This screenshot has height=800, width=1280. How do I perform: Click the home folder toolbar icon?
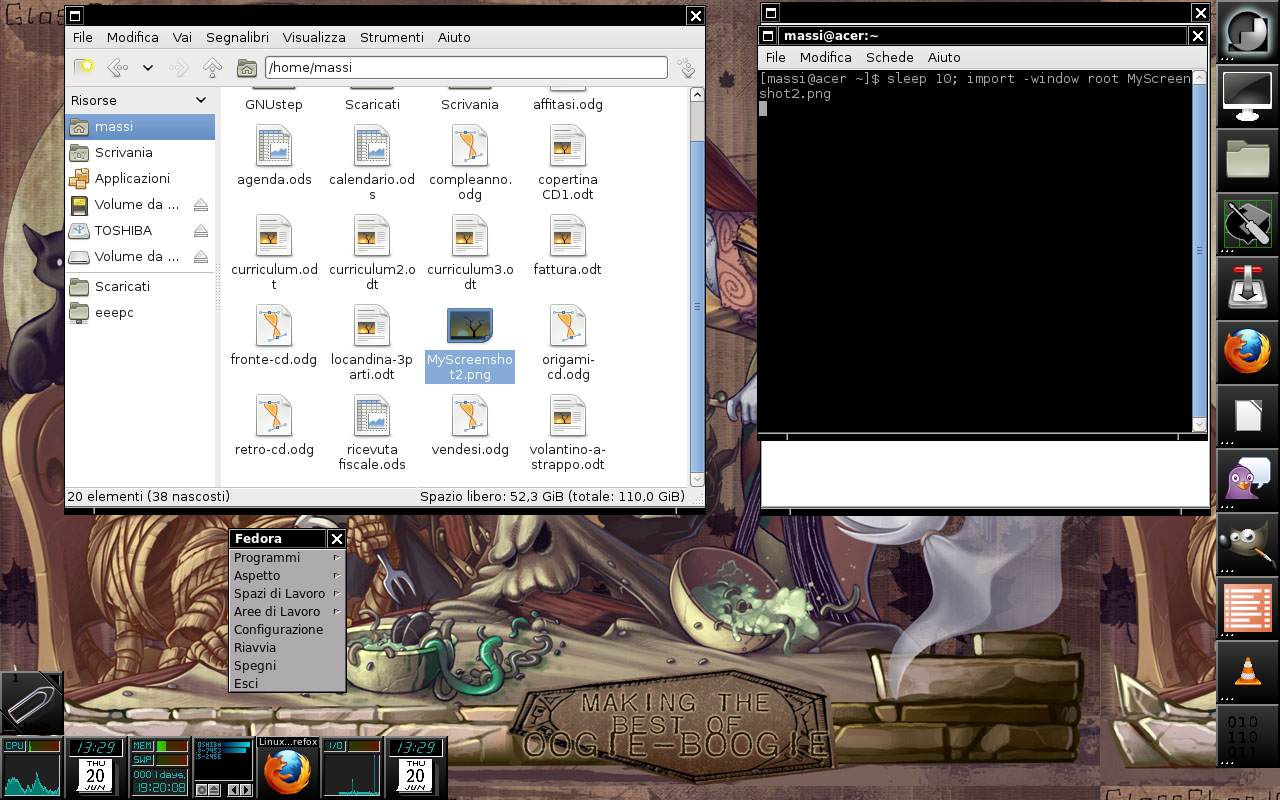tap(246, 68)
